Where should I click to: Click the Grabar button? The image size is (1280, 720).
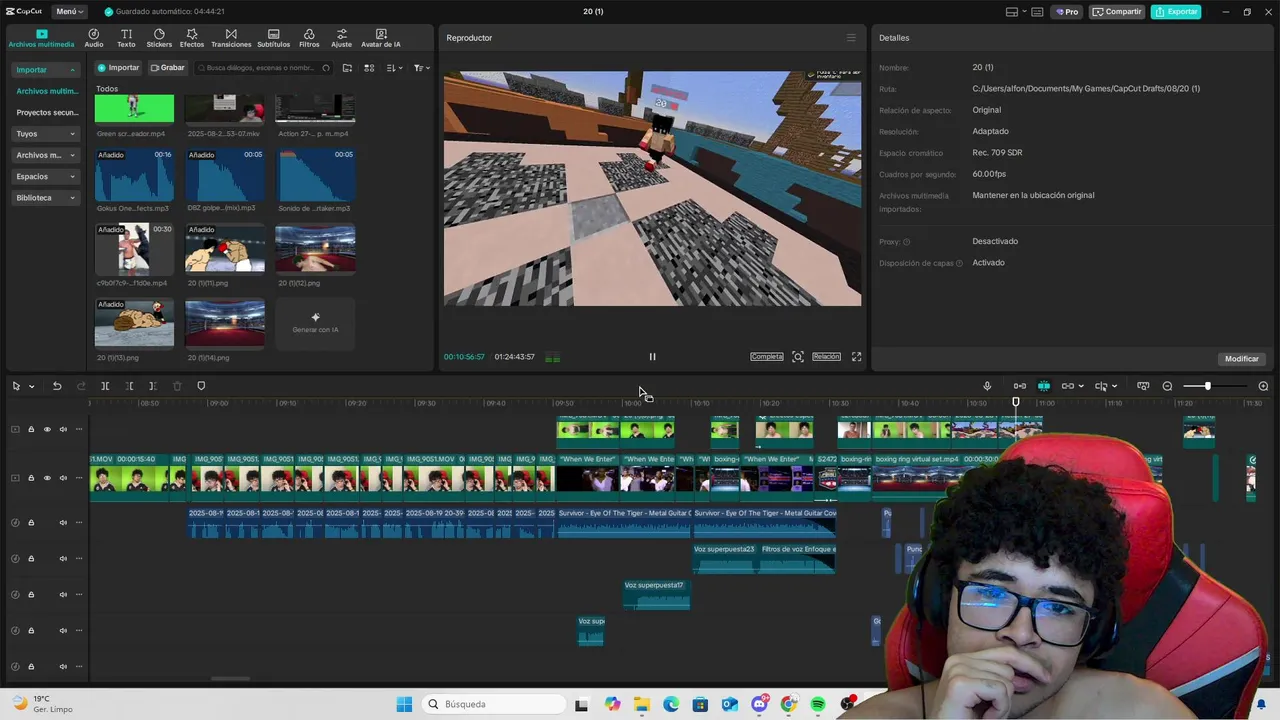(168, 68)
